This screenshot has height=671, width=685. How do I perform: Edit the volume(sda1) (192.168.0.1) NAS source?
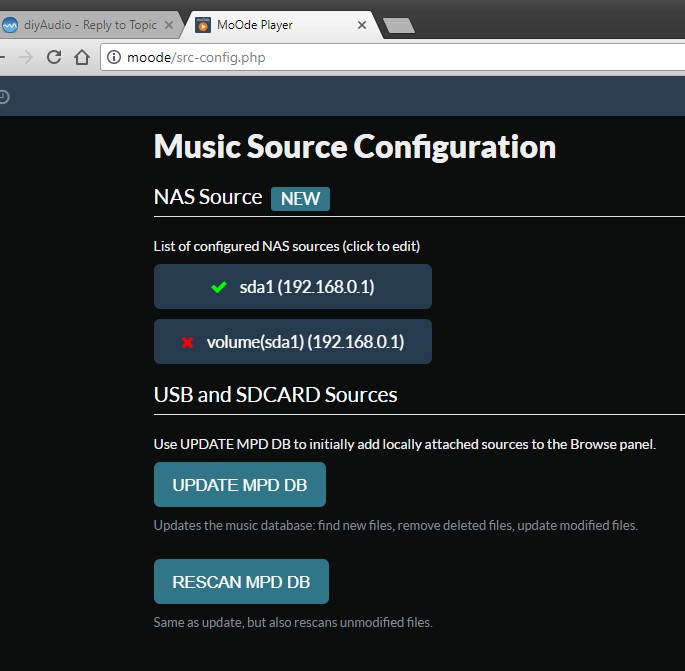coord(293,342)
